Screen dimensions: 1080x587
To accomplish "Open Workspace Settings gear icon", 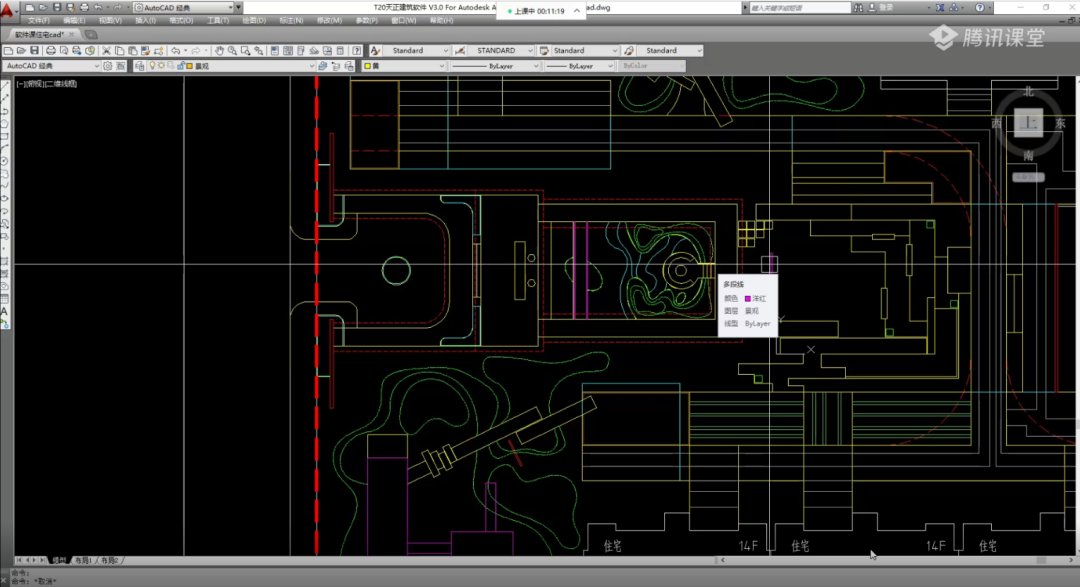I will click(107, 66).
